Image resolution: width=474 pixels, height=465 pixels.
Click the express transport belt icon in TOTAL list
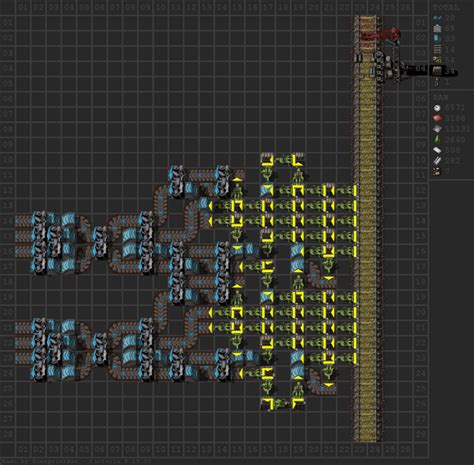point(437,18)
